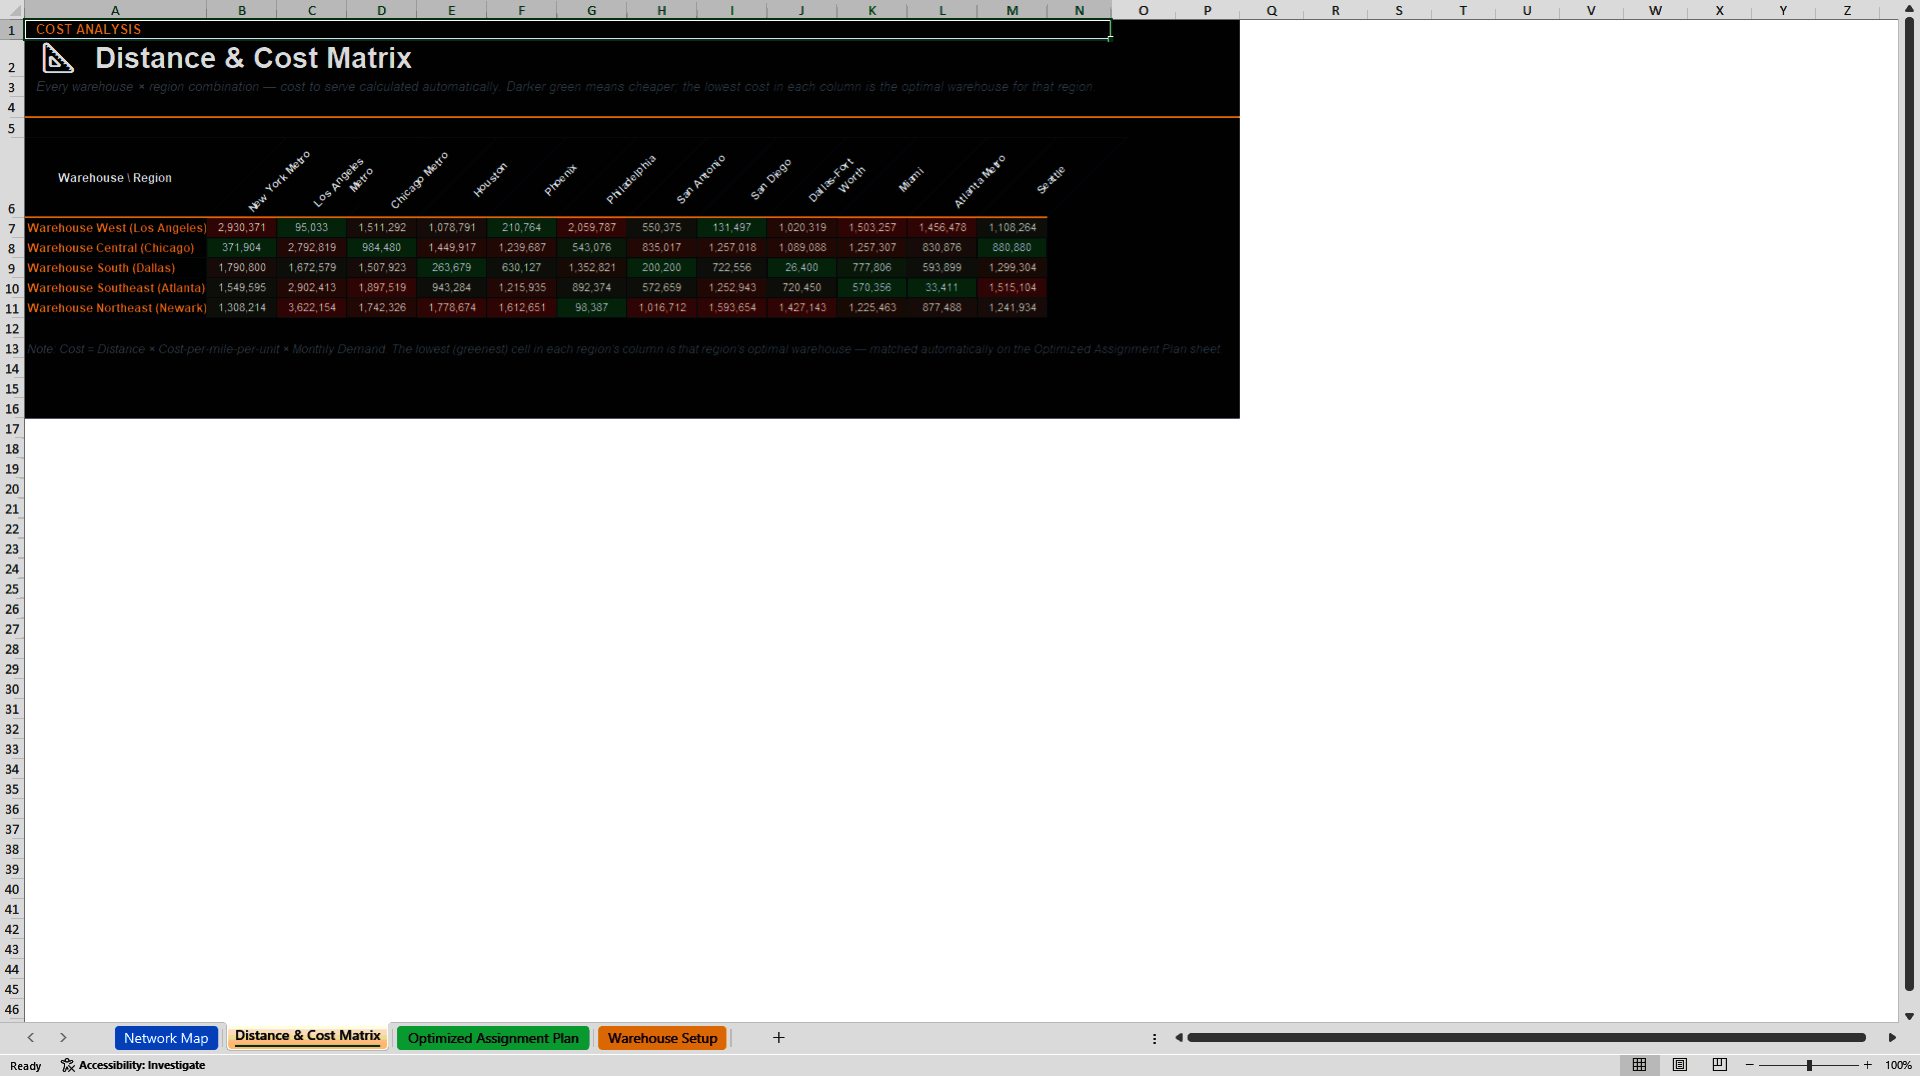Click horizontal scrollbar right arrow
Image resolution: width=1920 pixels, height=1076 pixels.
pyautogui.click(x=1892, y=1038)
